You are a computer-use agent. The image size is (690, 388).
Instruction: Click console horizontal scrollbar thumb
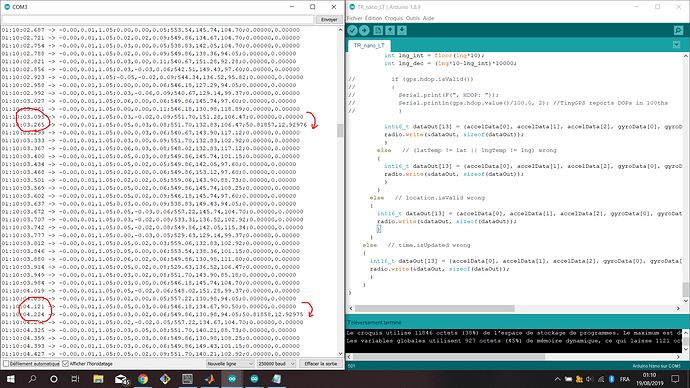click(449, 357)
